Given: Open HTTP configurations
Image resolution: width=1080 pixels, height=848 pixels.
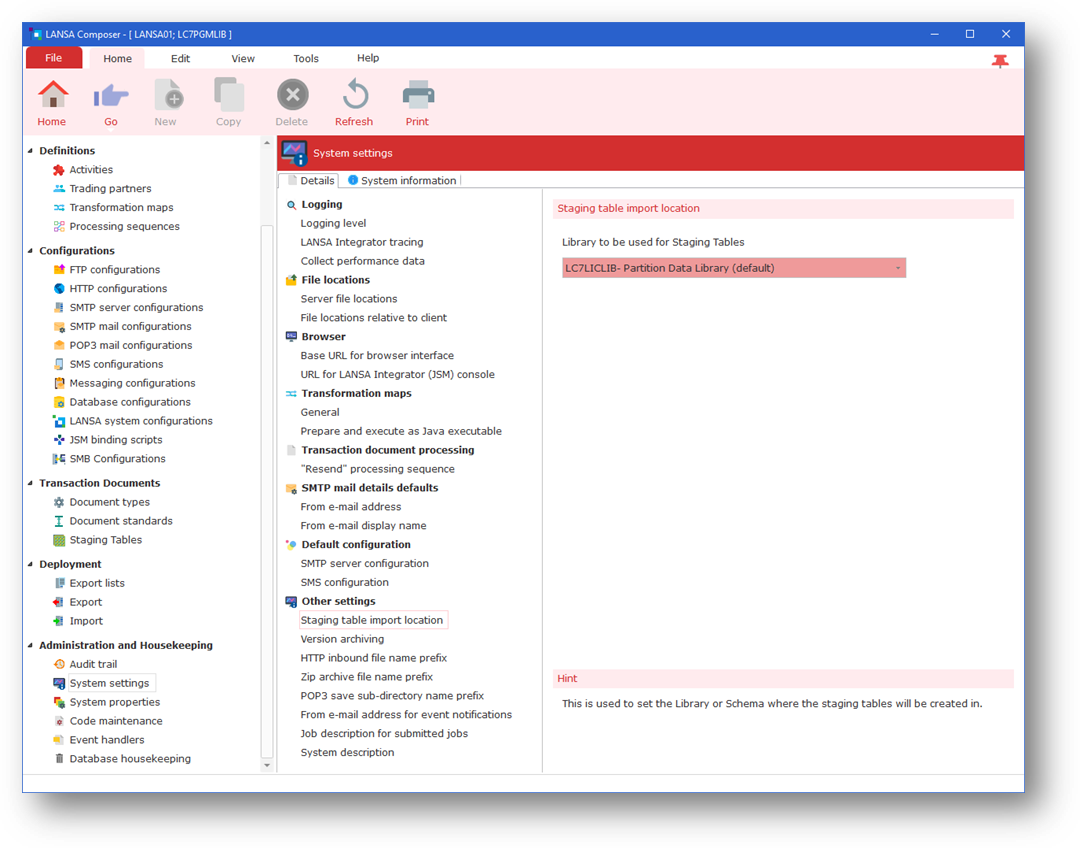Looking at the screenshot, I should pos(118,288).
